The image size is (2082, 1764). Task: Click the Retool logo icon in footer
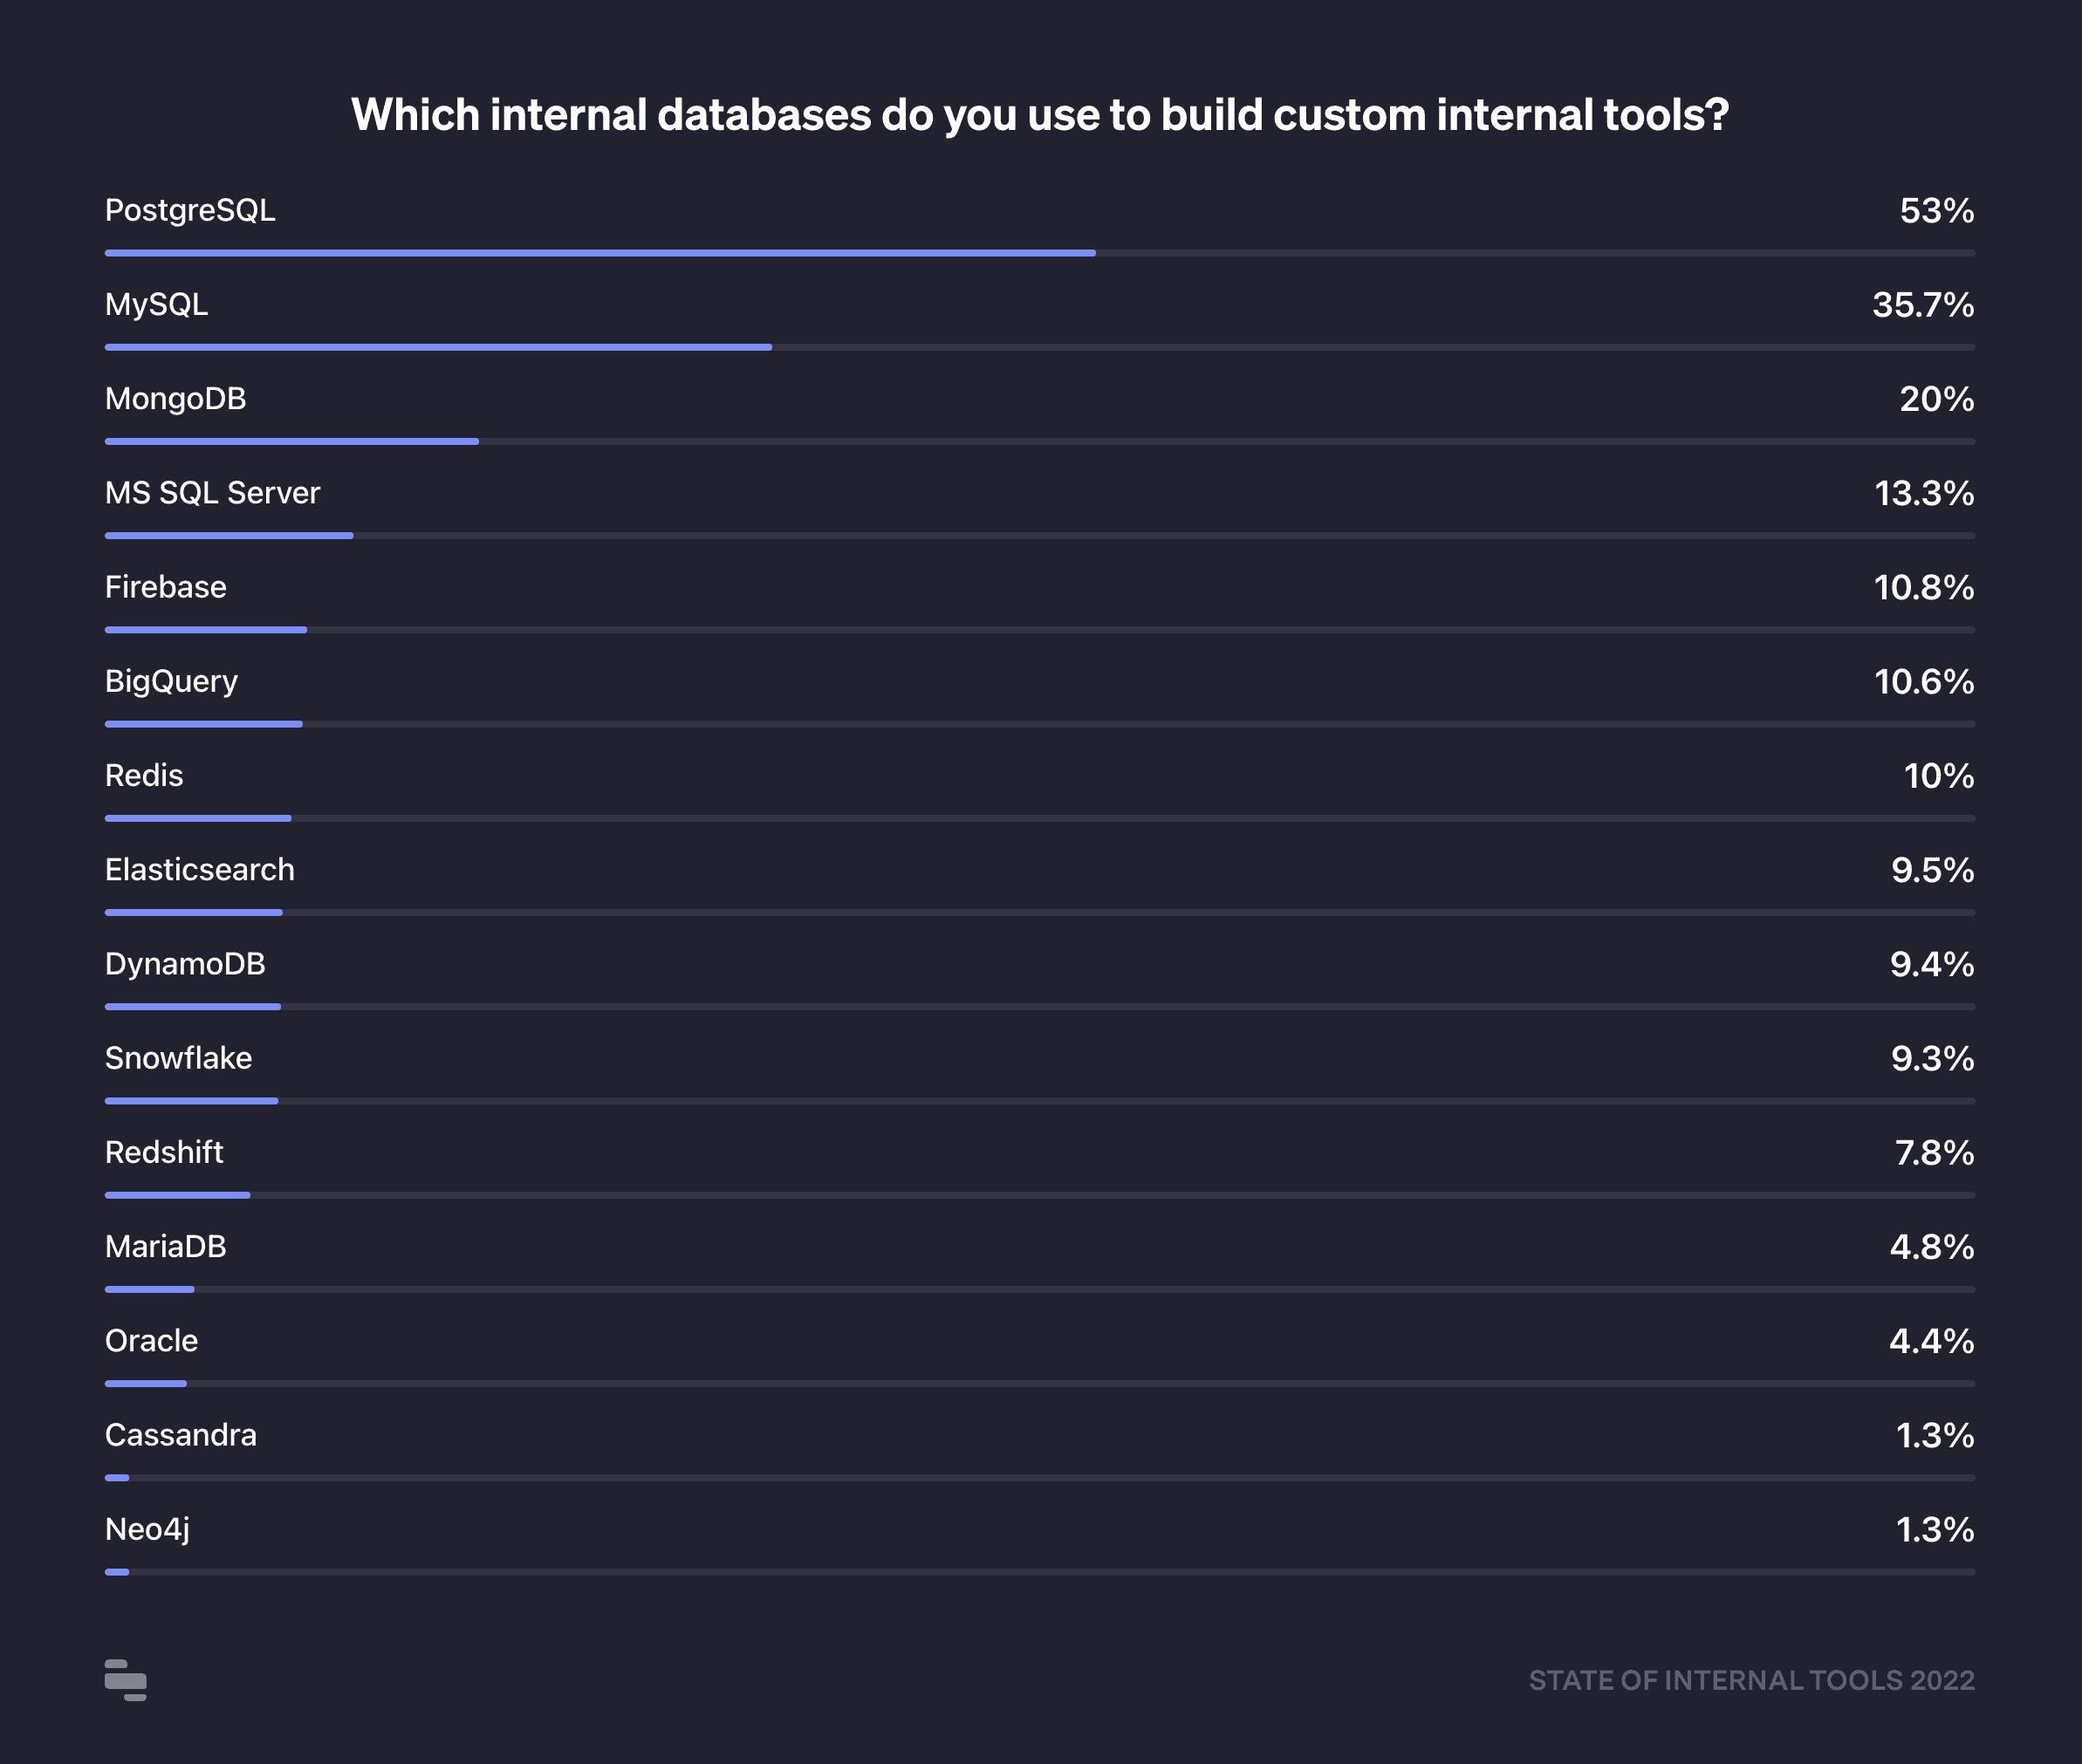126,1680
